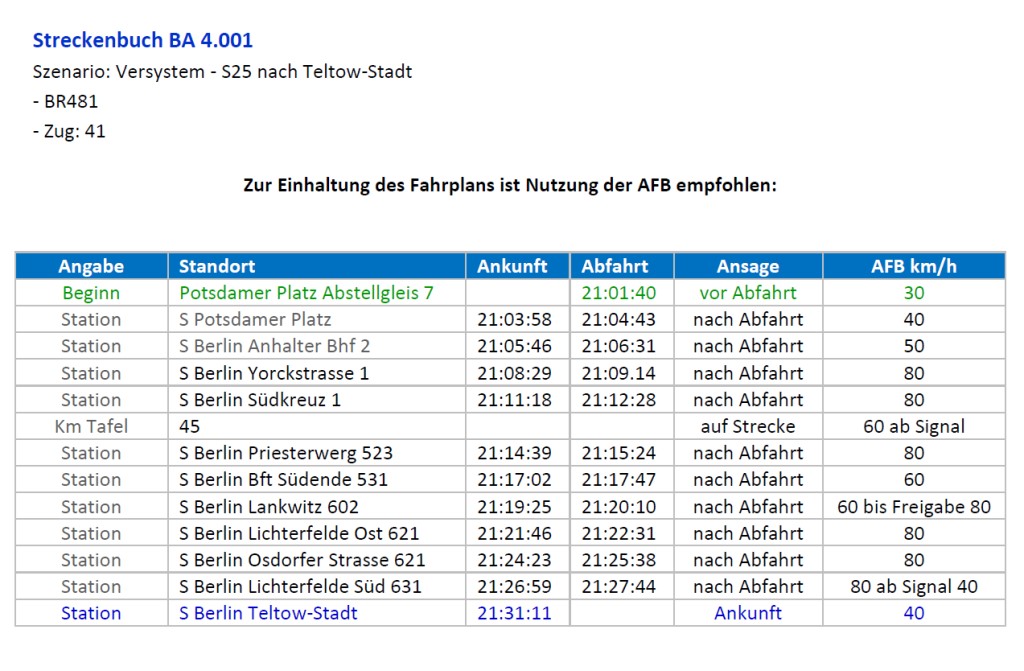Click the Km Tafel row label
The width and height of the screenshot is (1024, 671).
91,427
